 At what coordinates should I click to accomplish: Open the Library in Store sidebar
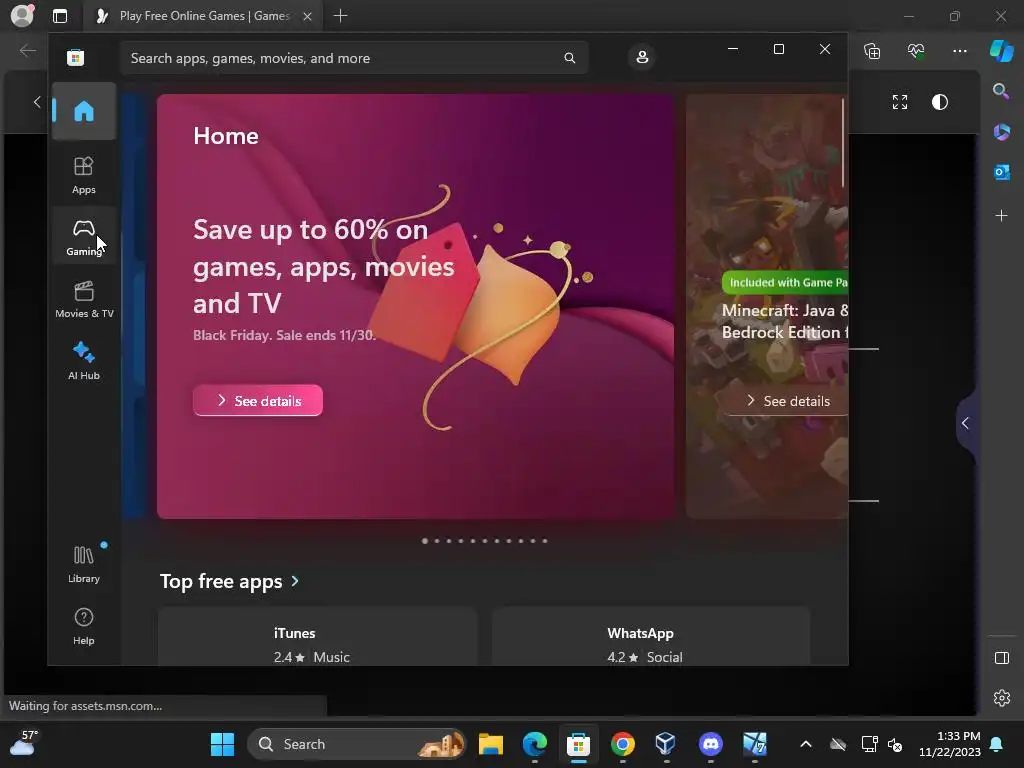tap(84, 564)
